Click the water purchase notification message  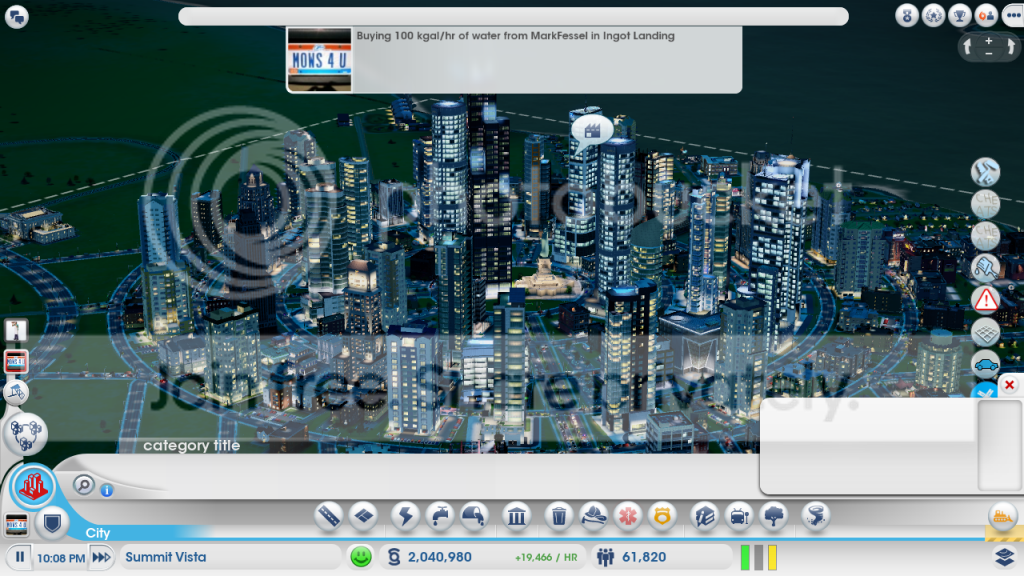tap(515, 36)
